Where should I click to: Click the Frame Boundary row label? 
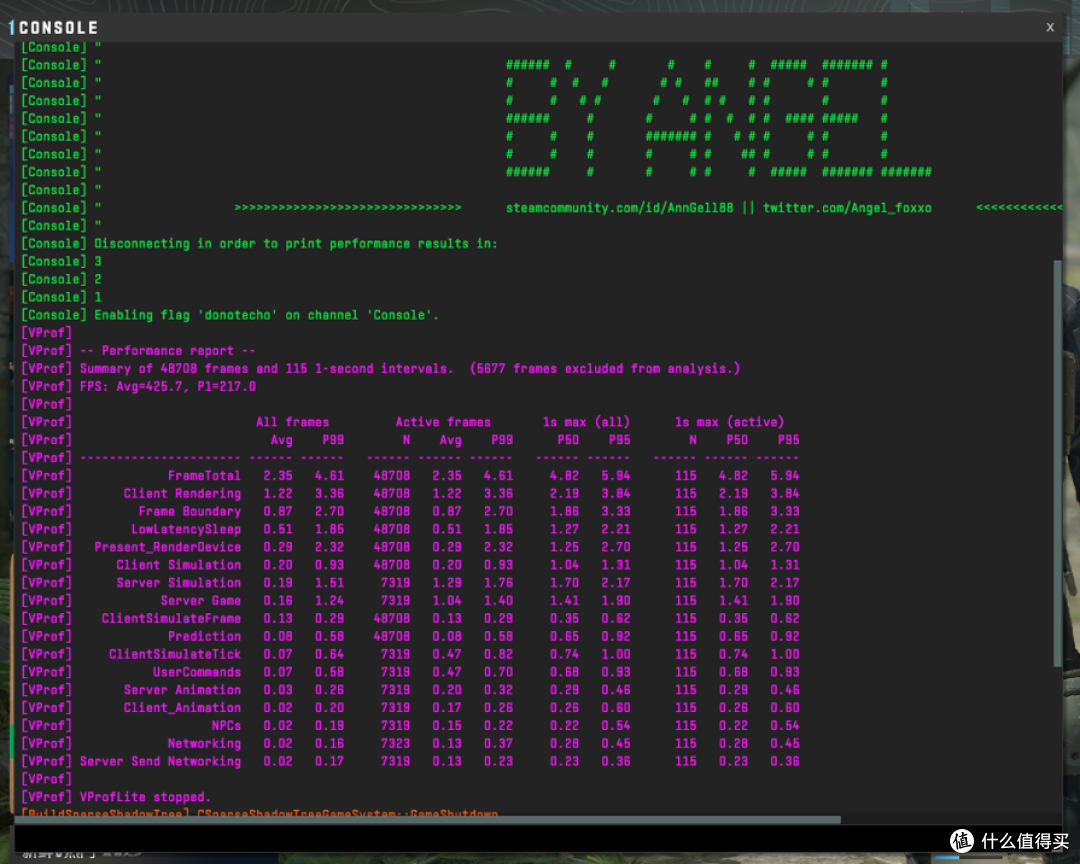click(190, 511)
